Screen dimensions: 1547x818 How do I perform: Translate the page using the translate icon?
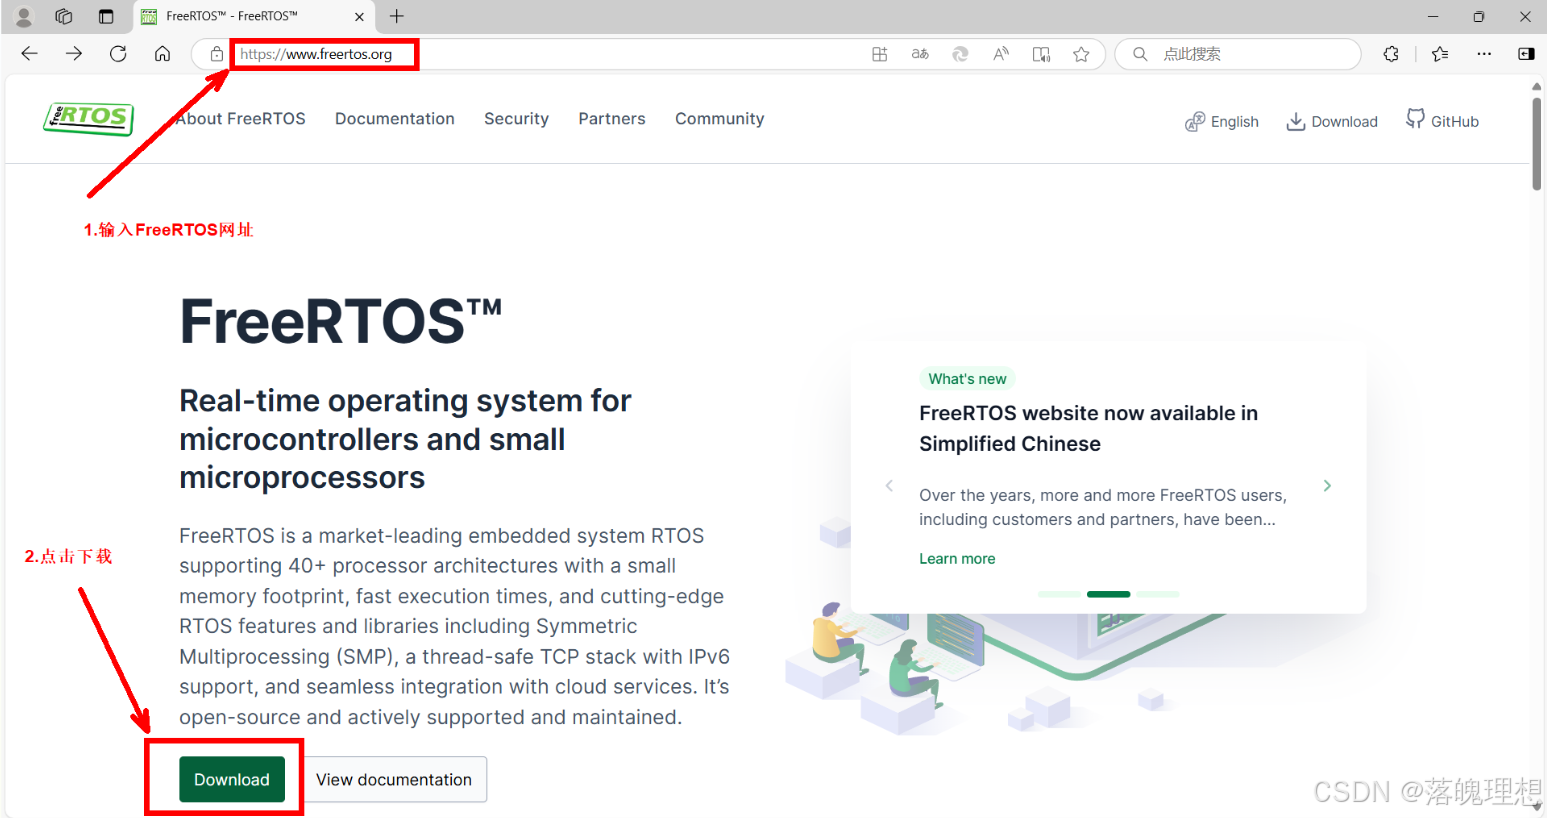pos(920,54)
